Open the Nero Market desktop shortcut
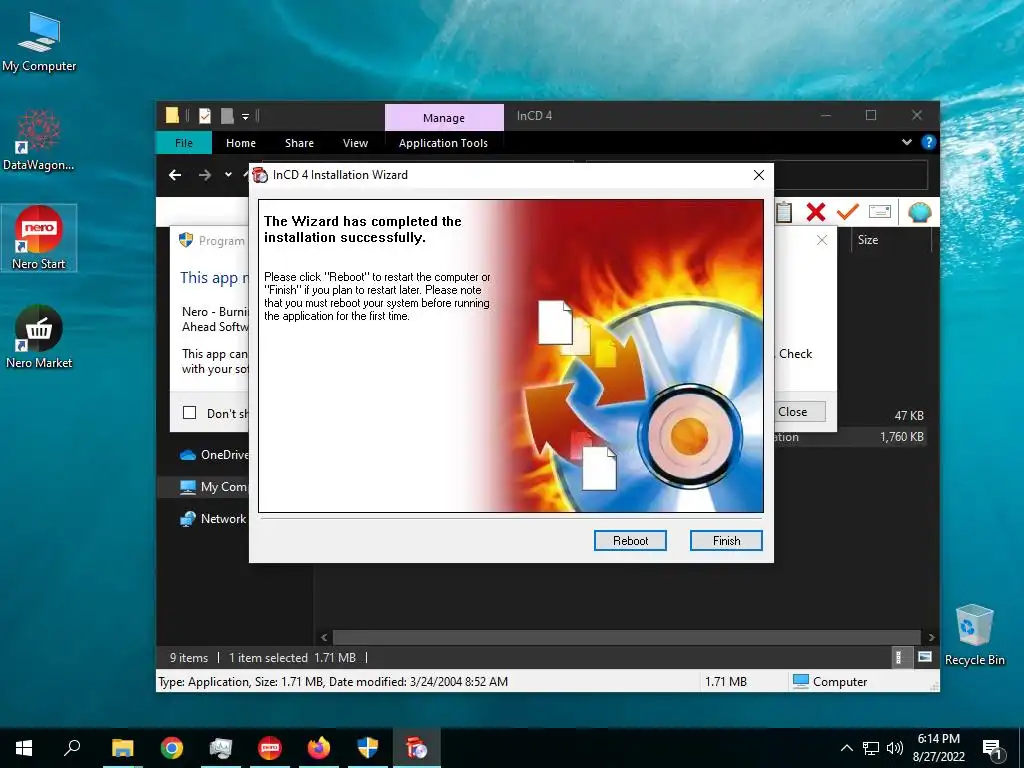 point(39,337)
